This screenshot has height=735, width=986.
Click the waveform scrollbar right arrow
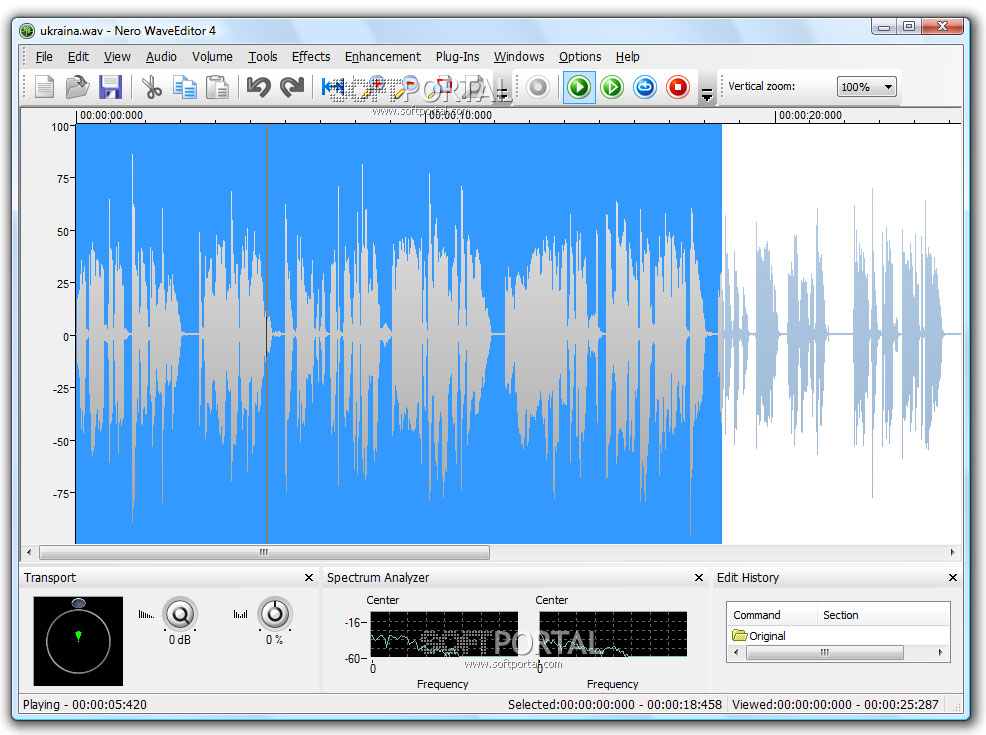click(x=952, y=553)
